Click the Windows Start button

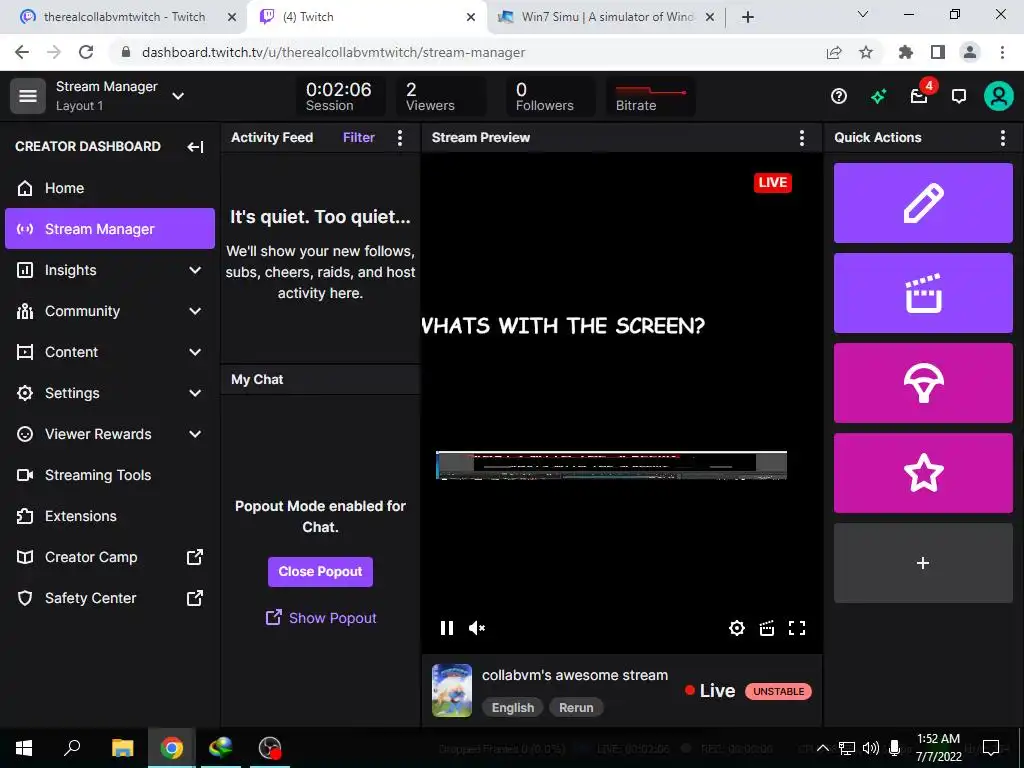[24, 748]
